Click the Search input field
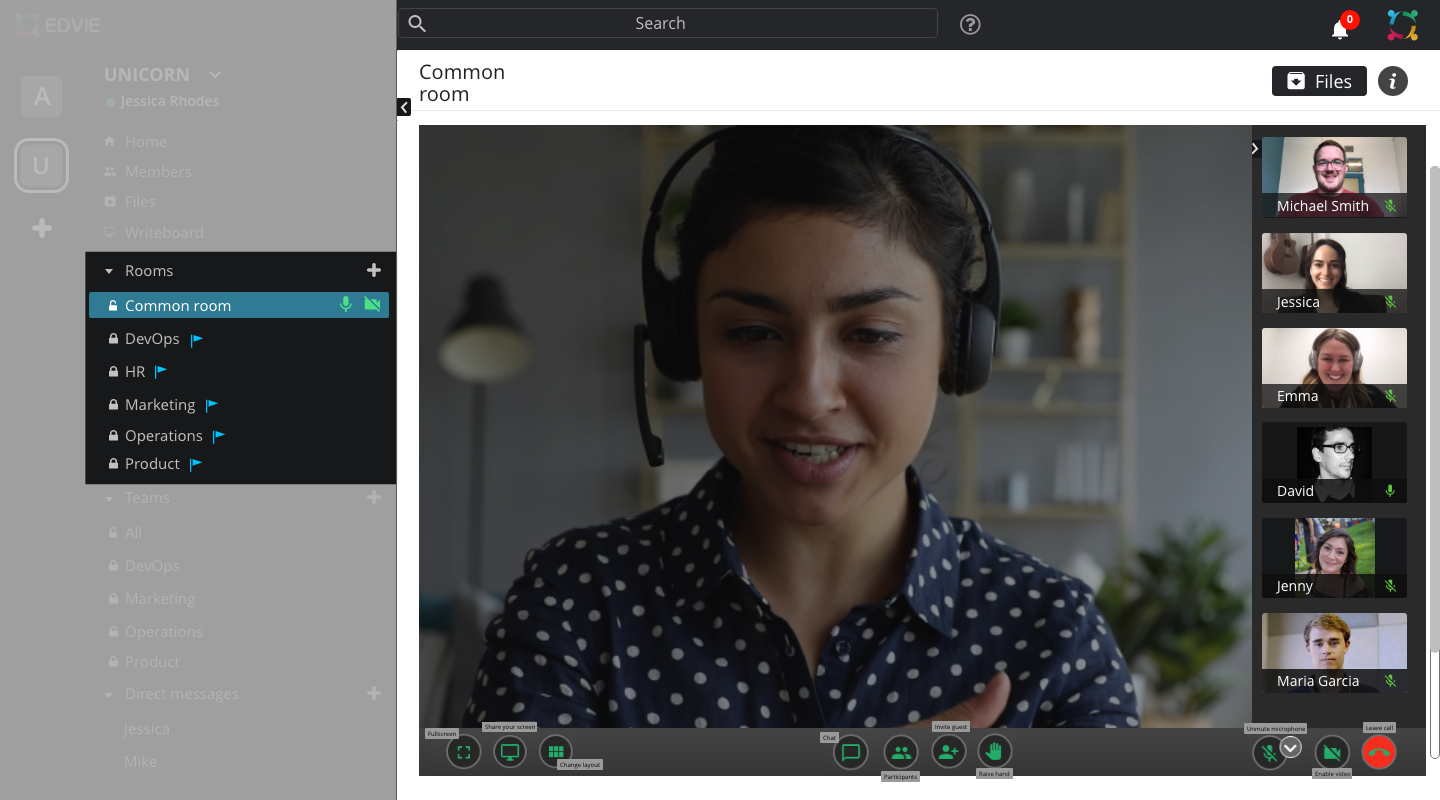The height and width of the screenshot is (800, 1440). (x=667, y=24)
